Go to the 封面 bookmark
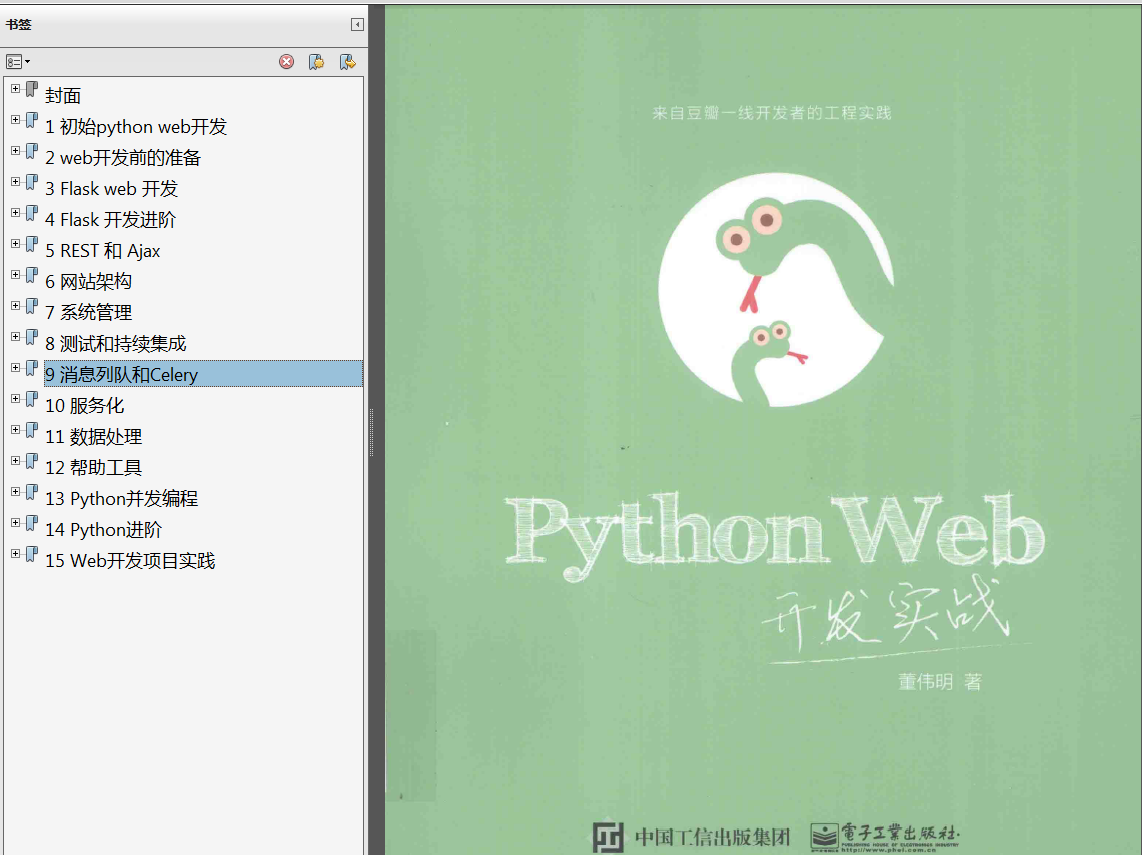1142x855 pixels. [63, 95]
